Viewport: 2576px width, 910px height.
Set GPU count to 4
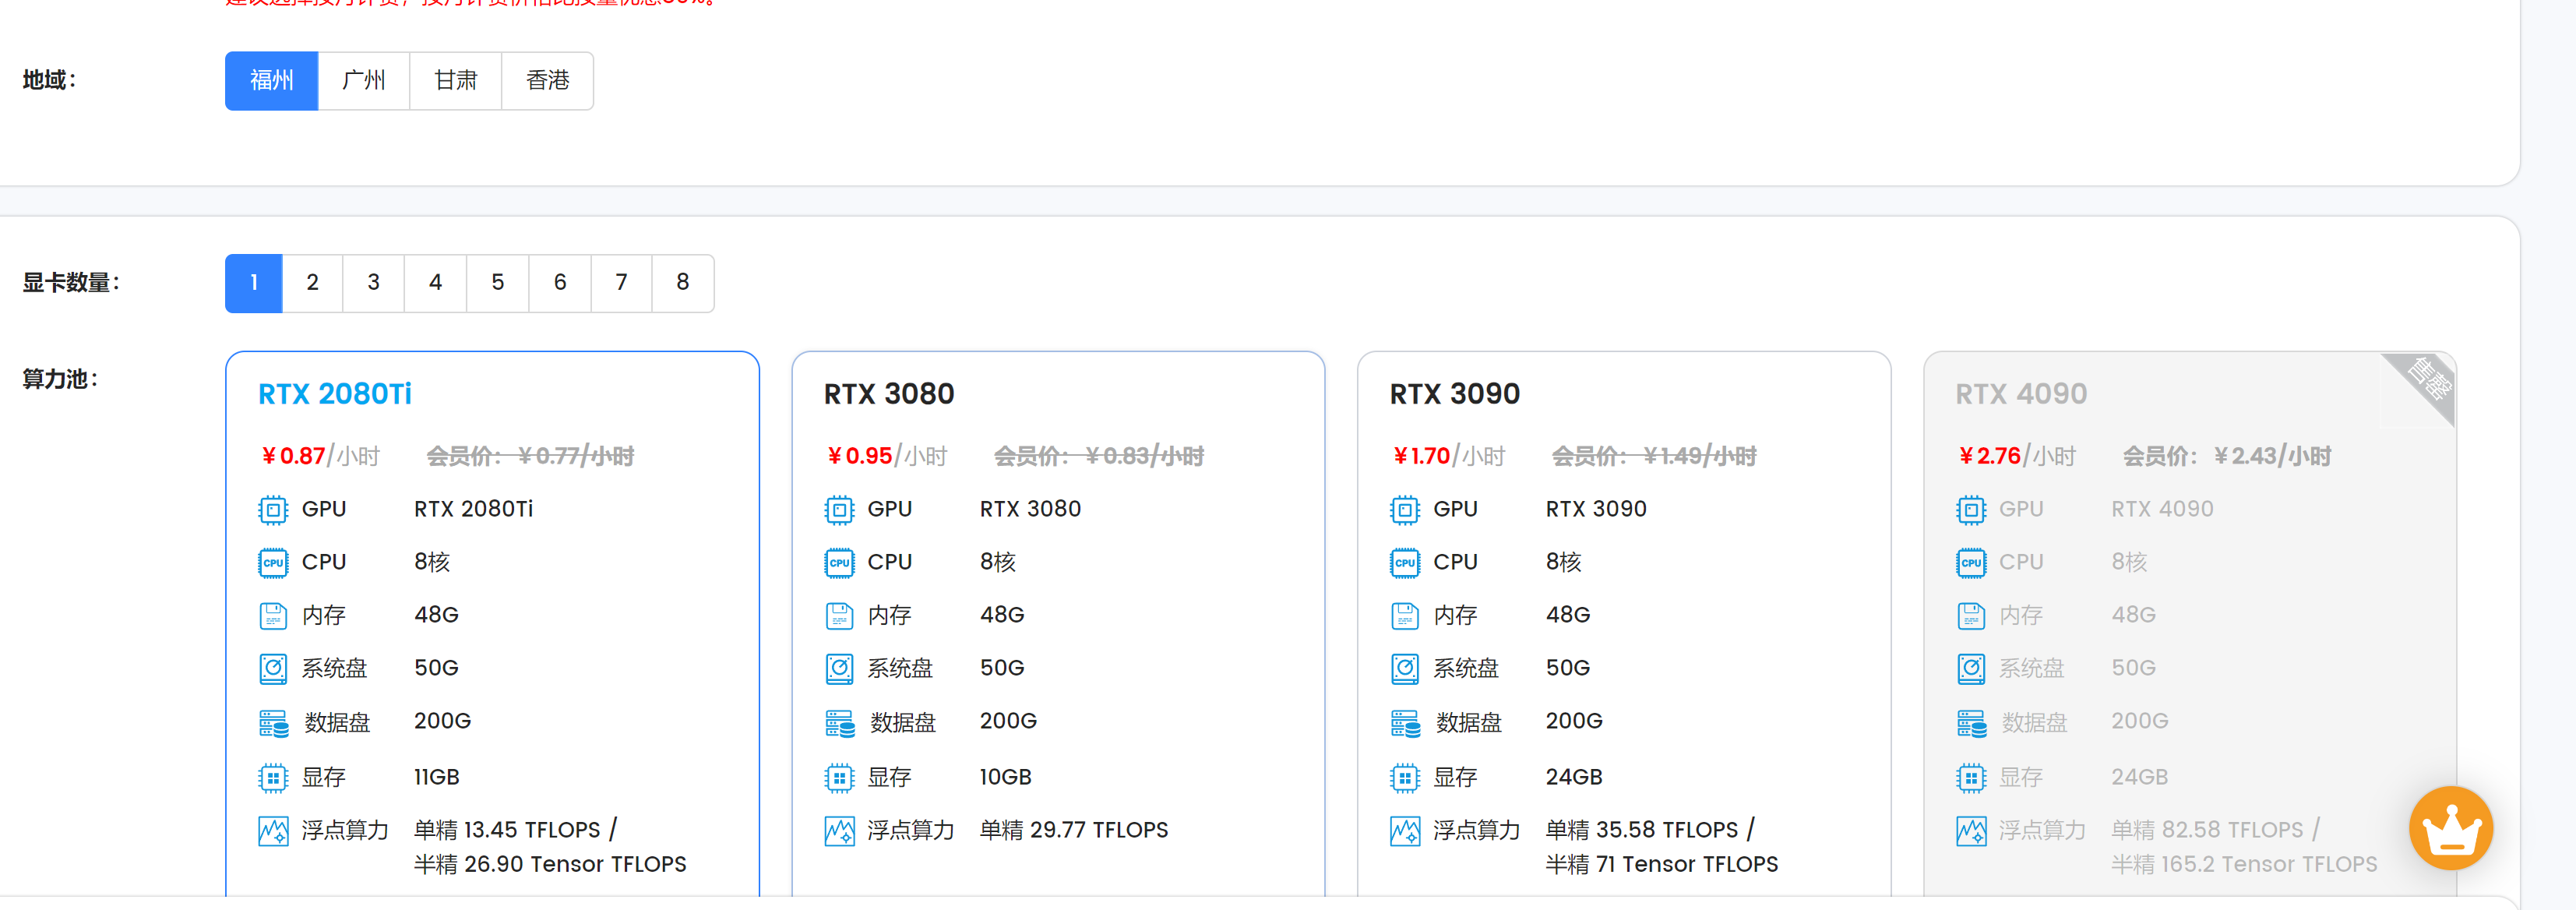point(436,283)
